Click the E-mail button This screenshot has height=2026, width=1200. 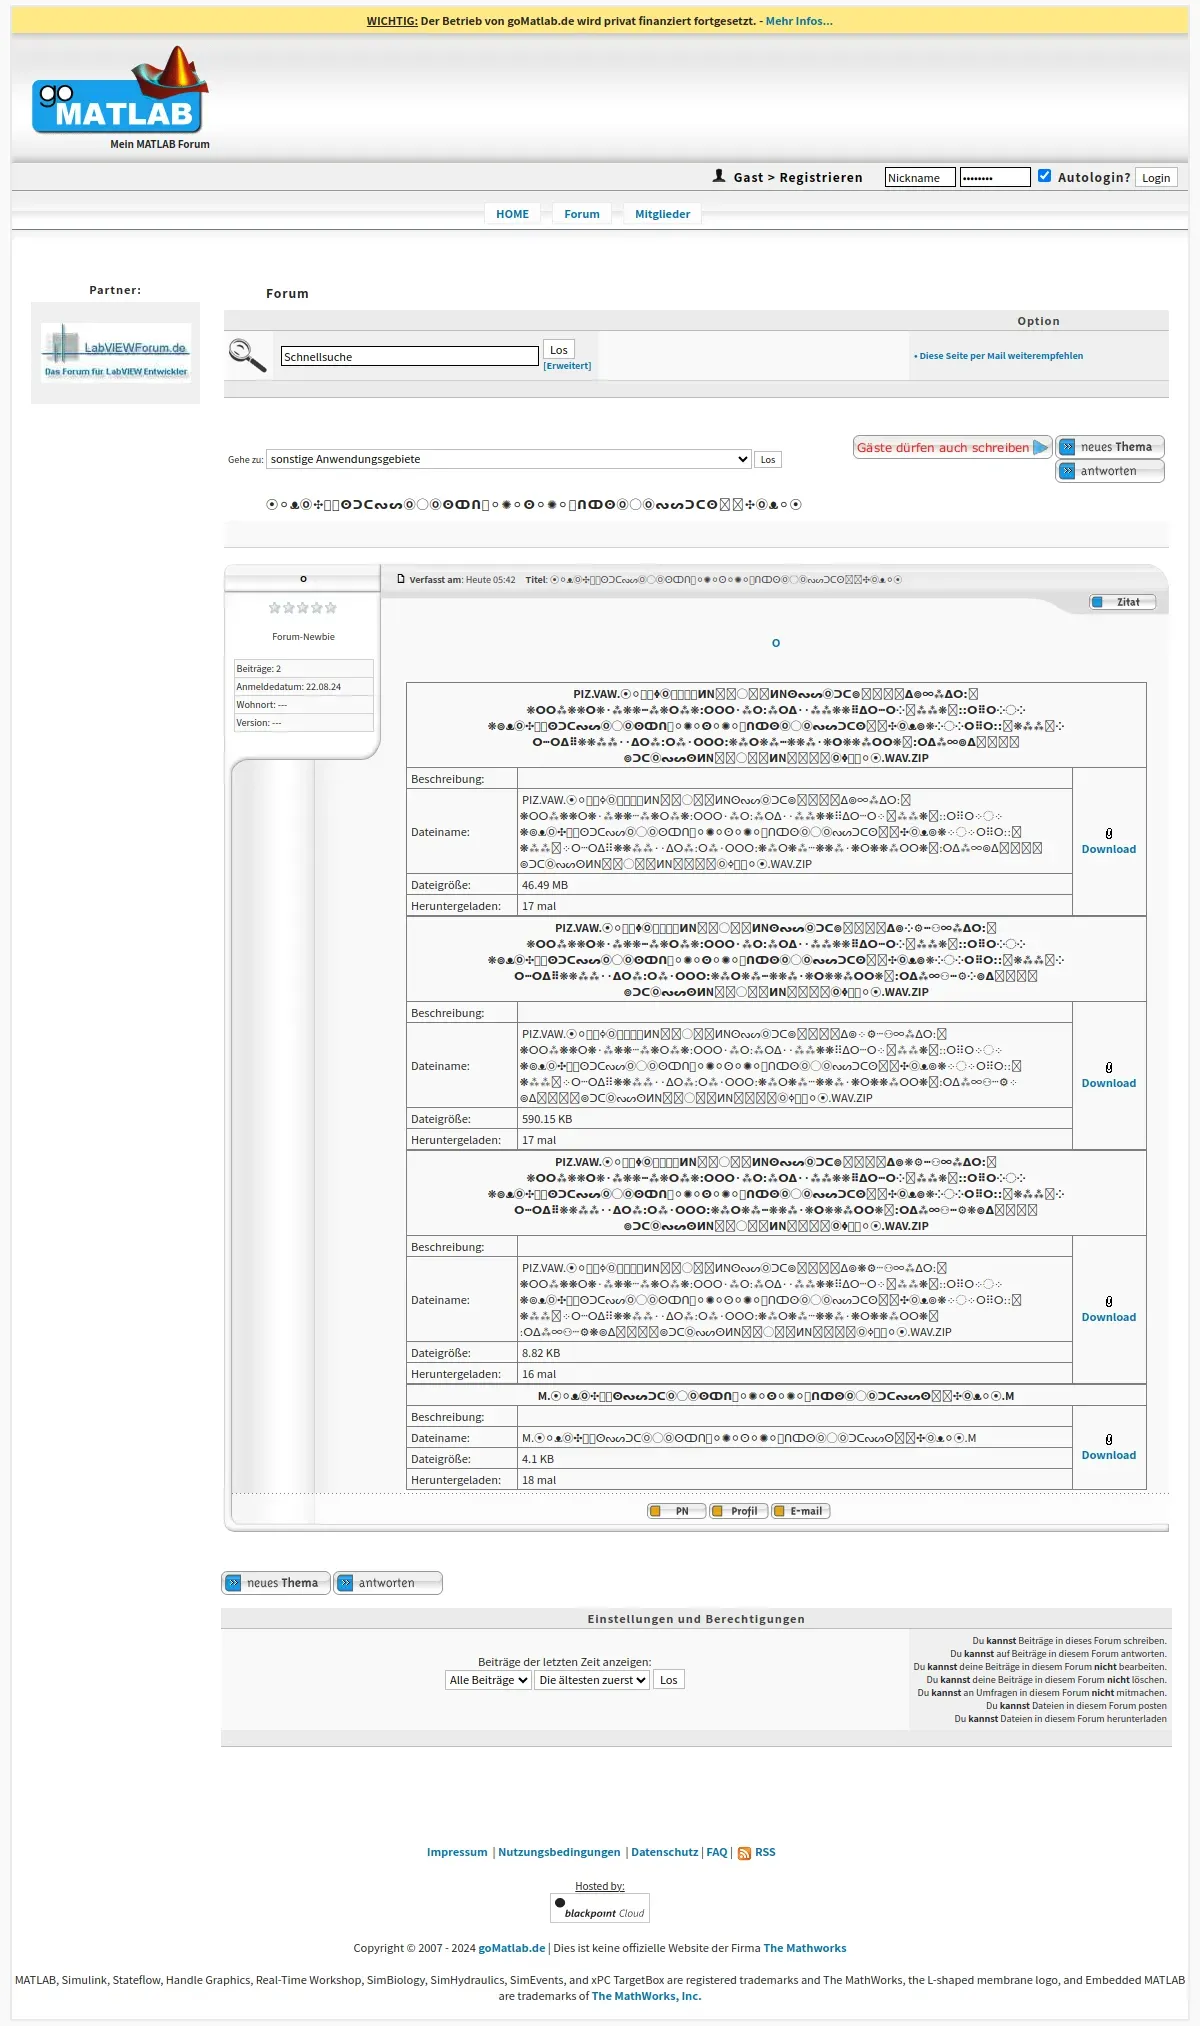[x=801, y=1511]
